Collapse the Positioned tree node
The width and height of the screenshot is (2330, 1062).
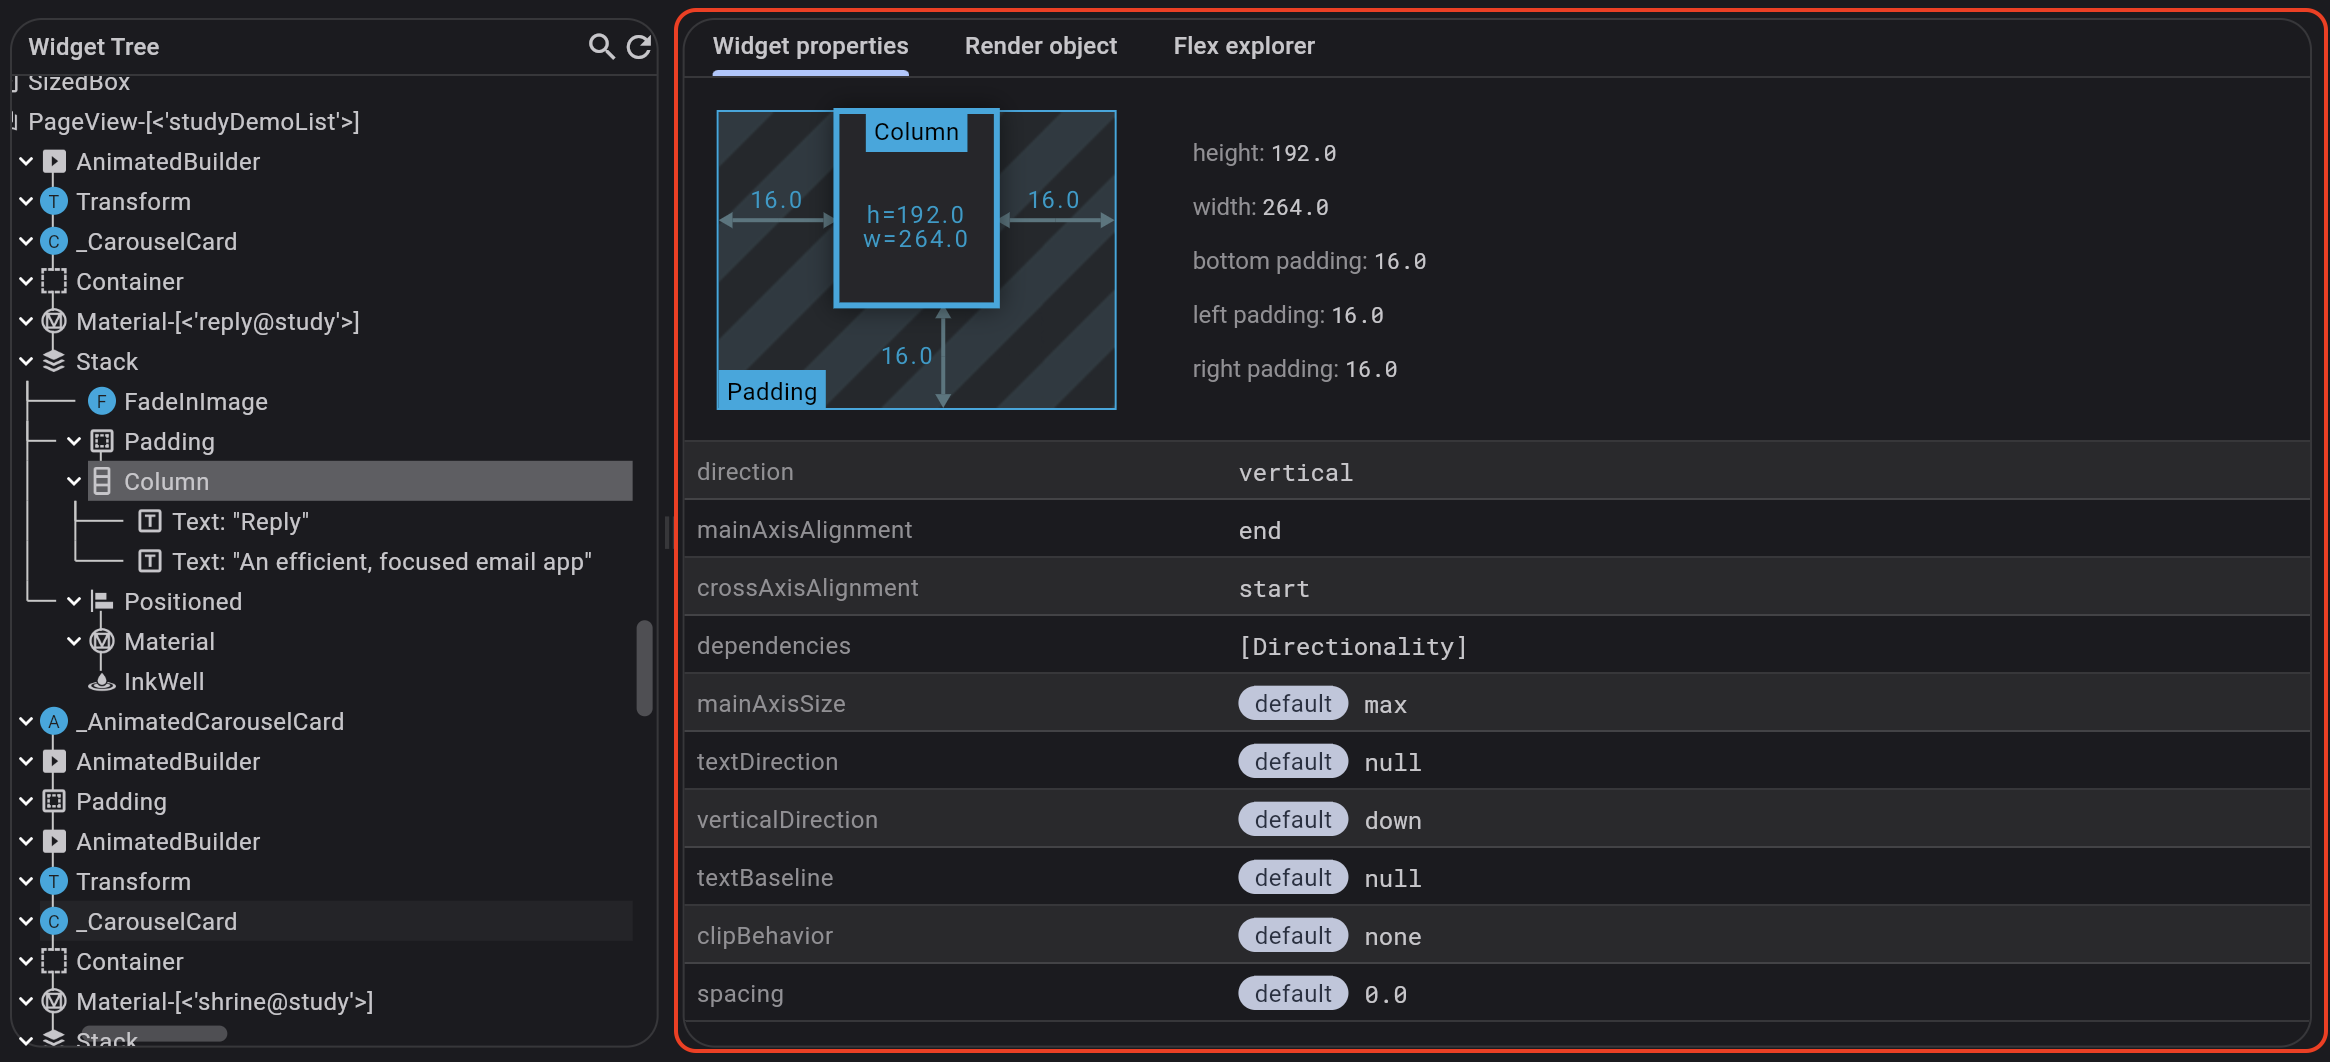pos(73,601)
